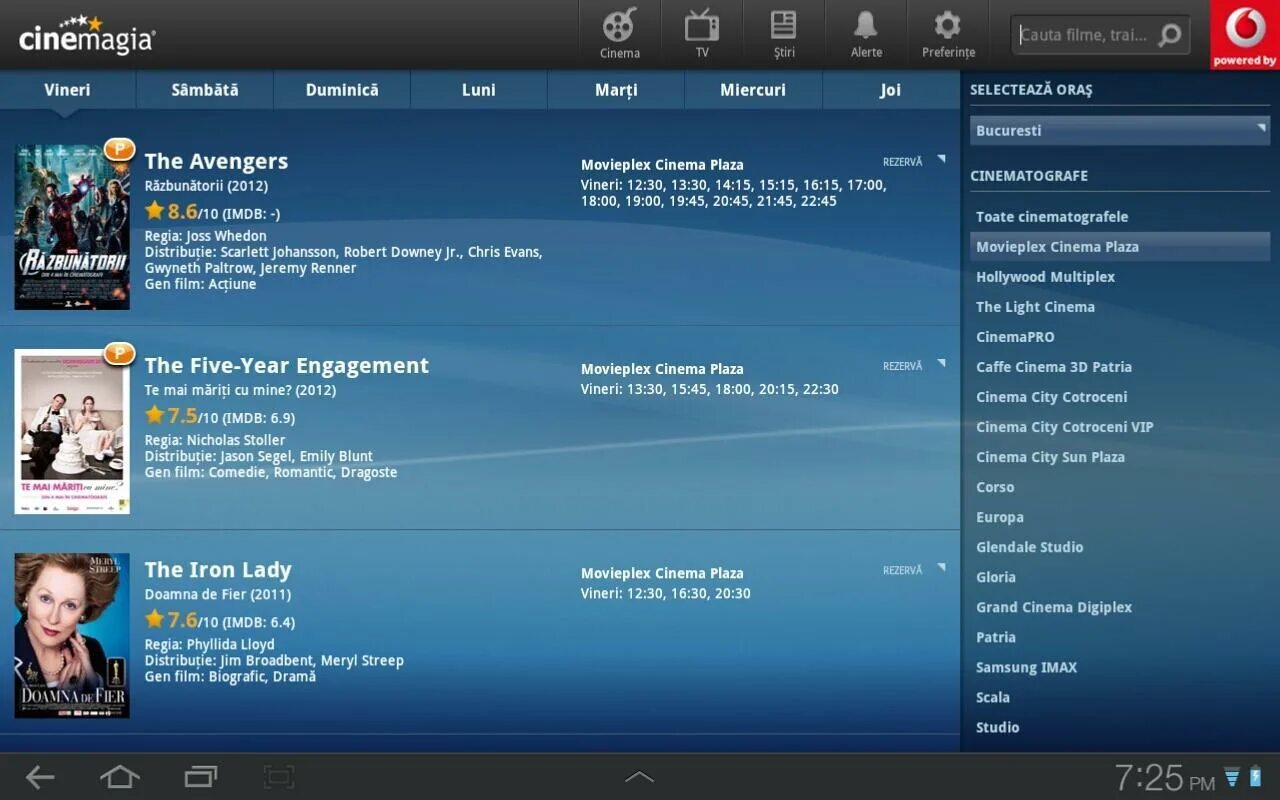
Task: Select Gloria cinema
Action: point(996,577)
